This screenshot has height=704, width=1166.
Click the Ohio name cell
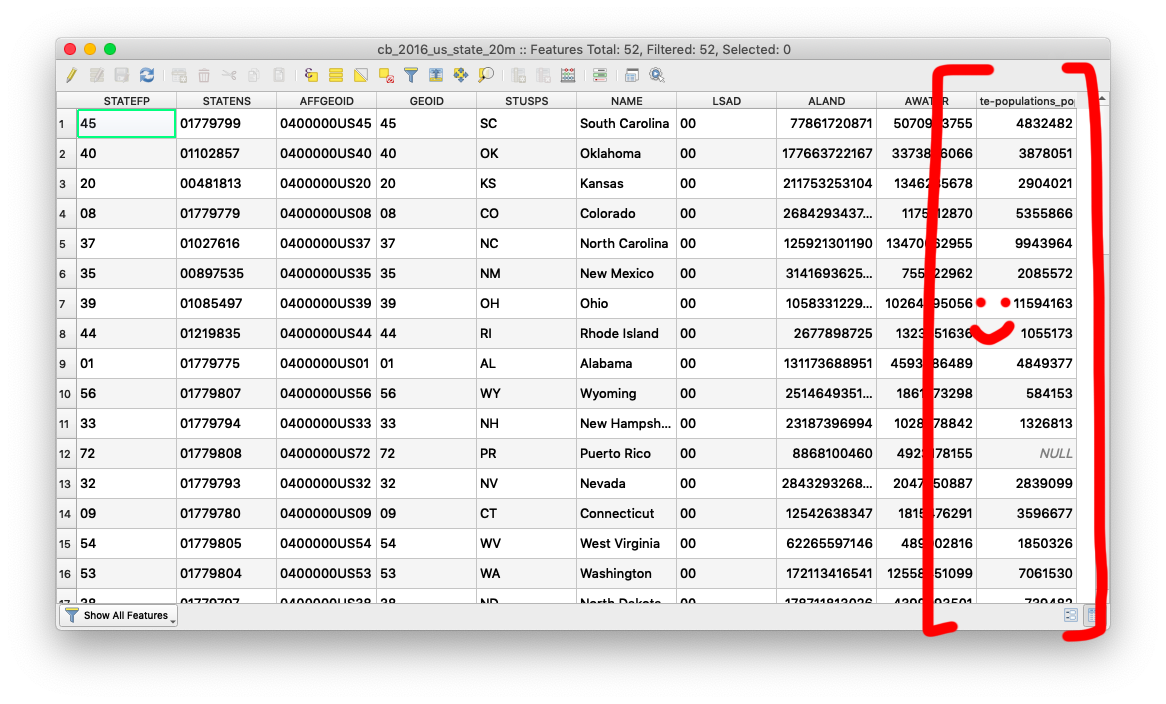pos(626,303)
